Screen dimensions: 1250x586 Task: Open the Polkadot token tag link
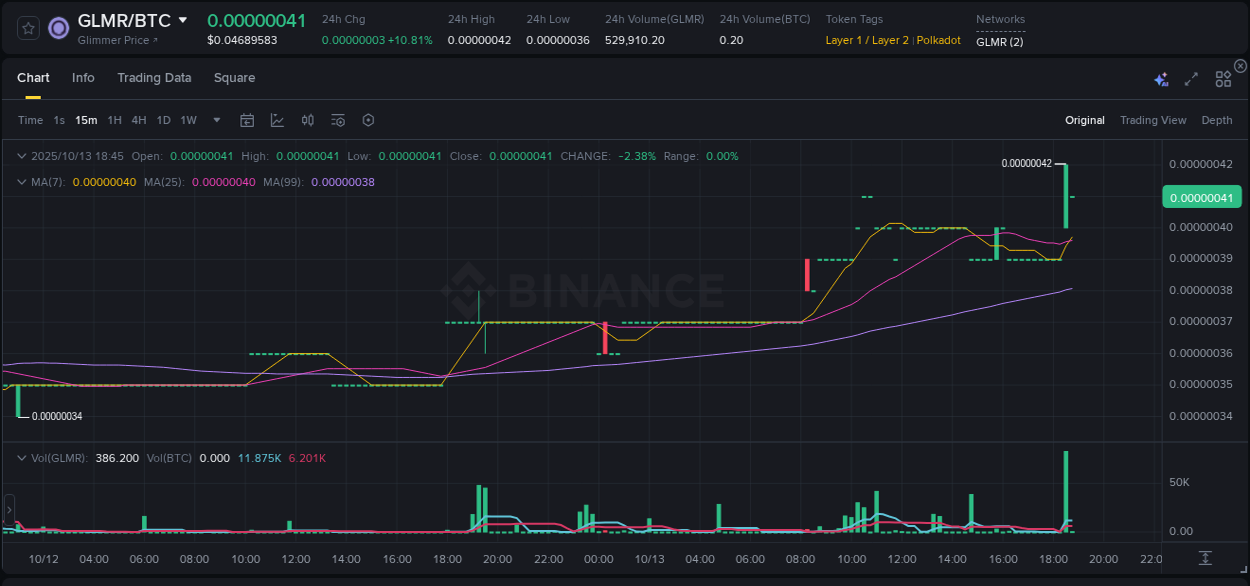pyautogui.click(x=938, y=40)
